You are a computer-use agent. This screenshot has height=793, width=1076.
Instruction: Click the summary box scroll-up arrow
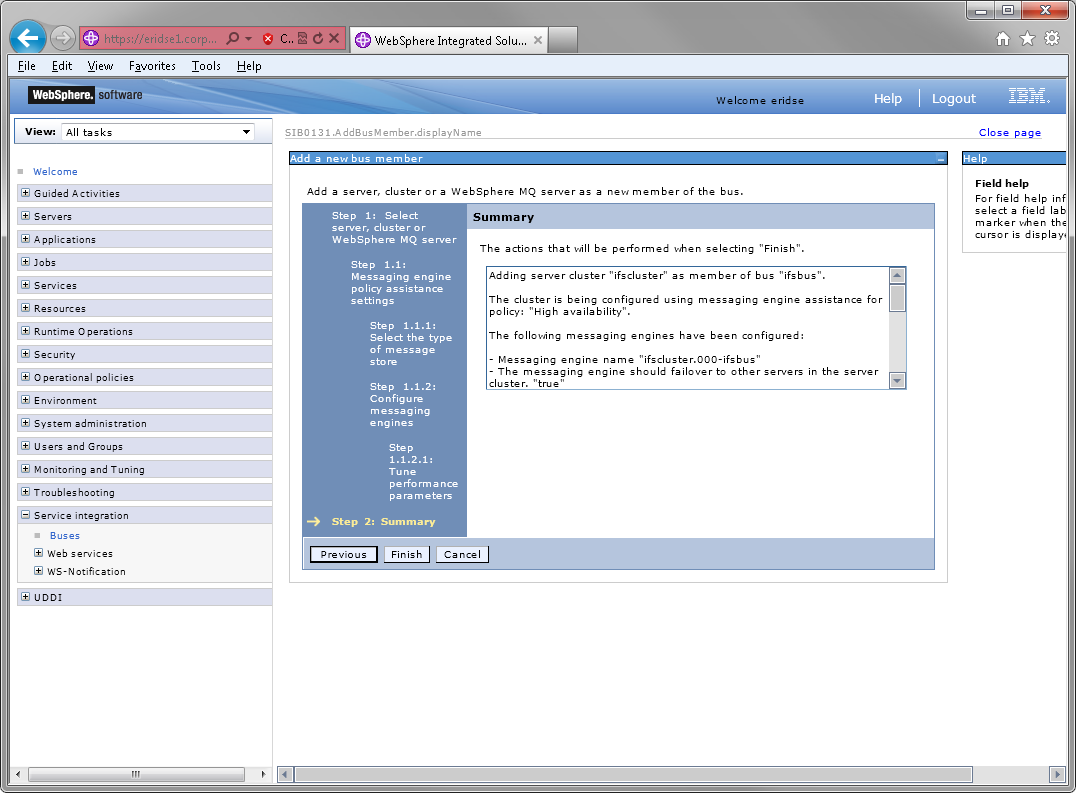[x=897, y=276]
